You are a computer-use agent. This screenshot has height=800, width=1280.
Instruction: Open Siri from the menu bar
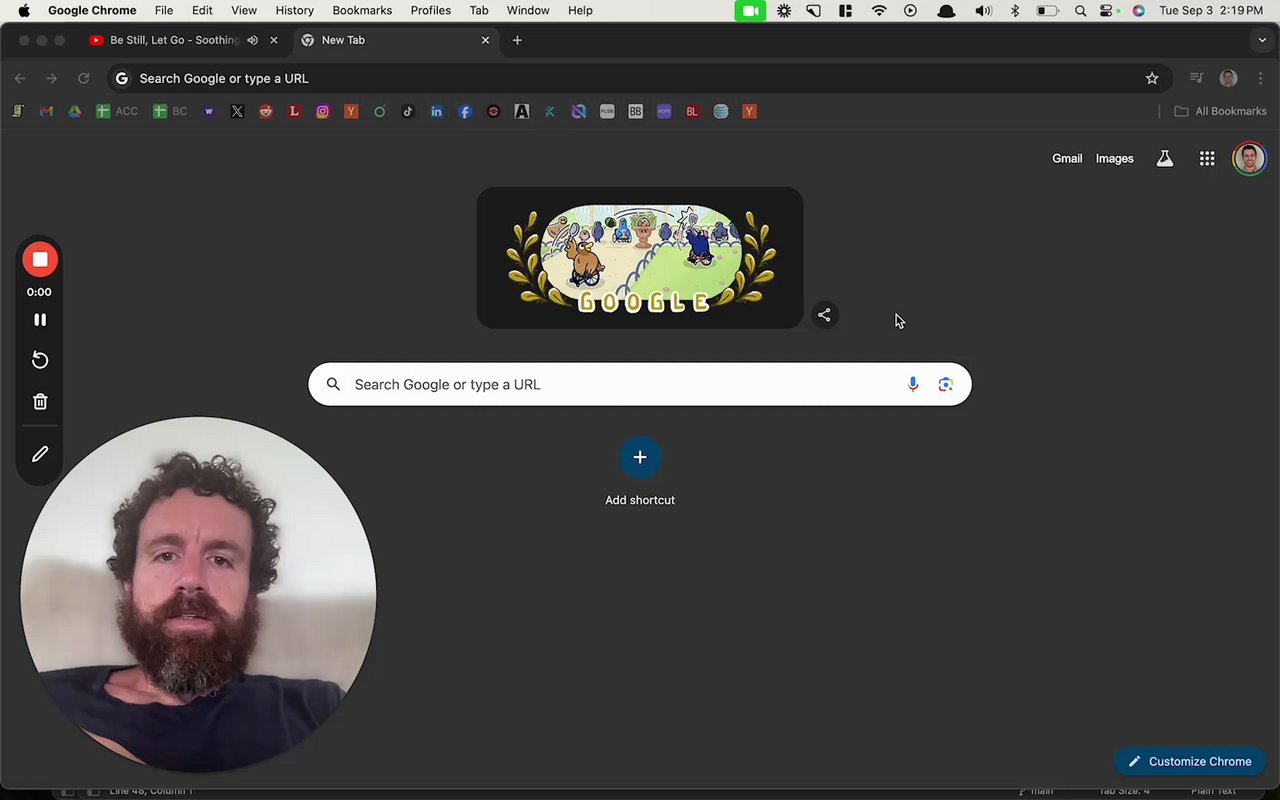1138,10
